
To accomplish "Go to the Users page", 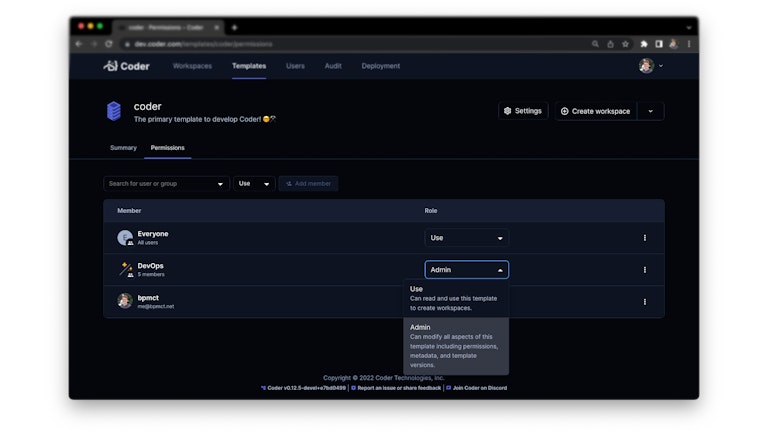I will pos(295,66).
